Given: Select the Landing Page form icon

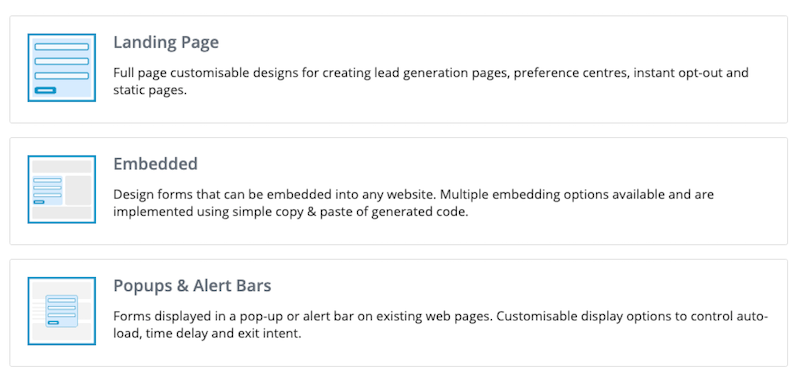Looking at the screenshot, I should click(x=62, y=67).
